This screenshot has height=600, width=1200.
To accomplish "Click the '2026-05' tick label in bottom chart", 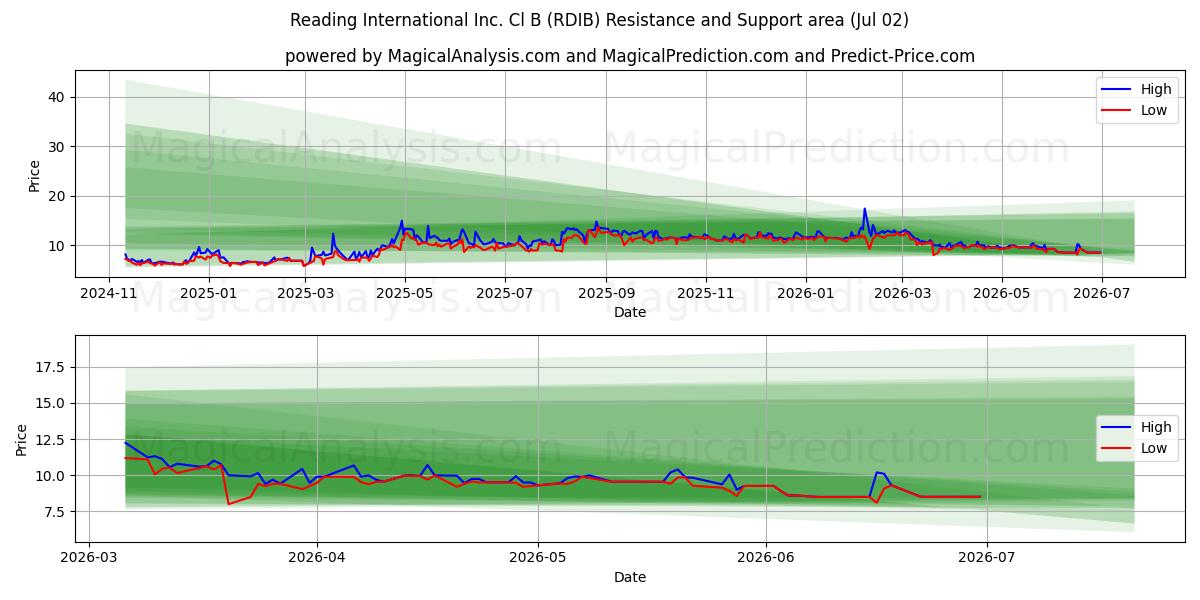I will point(538,558).
